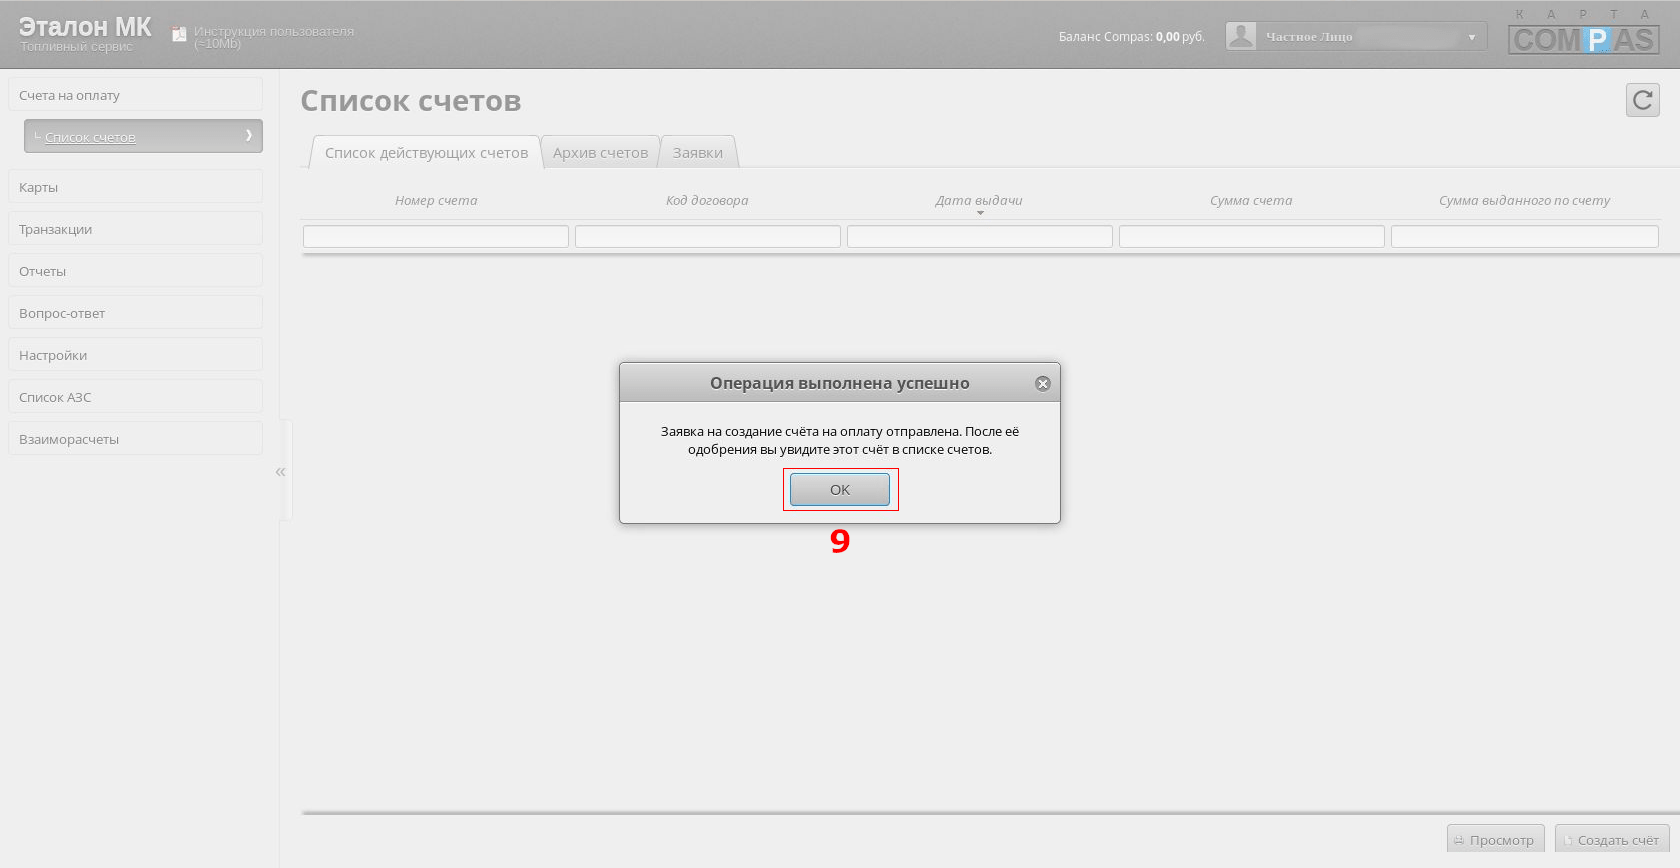This screenshot has width=1680, height=868.
Task: Click Сумма выданного по счету header
Action: click(1524, 201)
